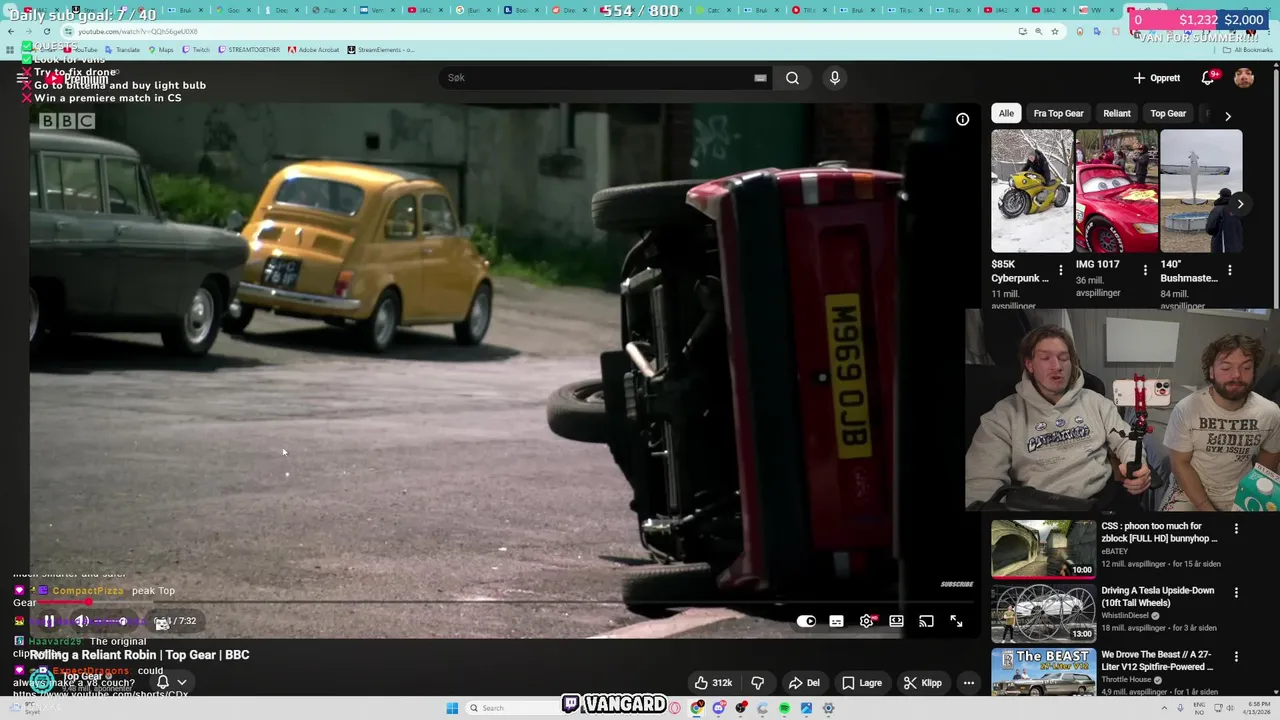The height and width of the screenshot is (720, 1280).
Task: Dislike the video with thumbs down
Action: (758, 683)
